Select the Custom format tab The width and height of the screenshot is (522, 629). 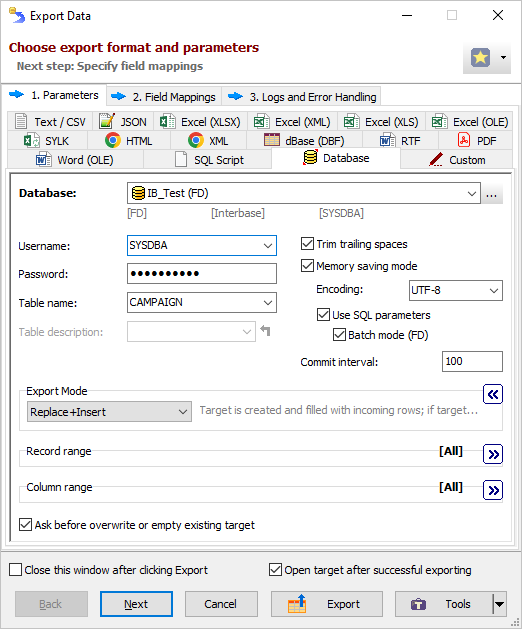point(457,160)
